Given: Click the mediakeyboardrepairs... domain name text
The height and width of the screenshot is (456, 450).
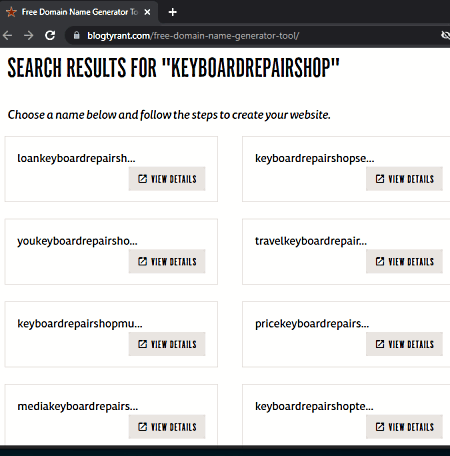Looking at the screenshot, I should pyautogui.click(x=78, y=407).
